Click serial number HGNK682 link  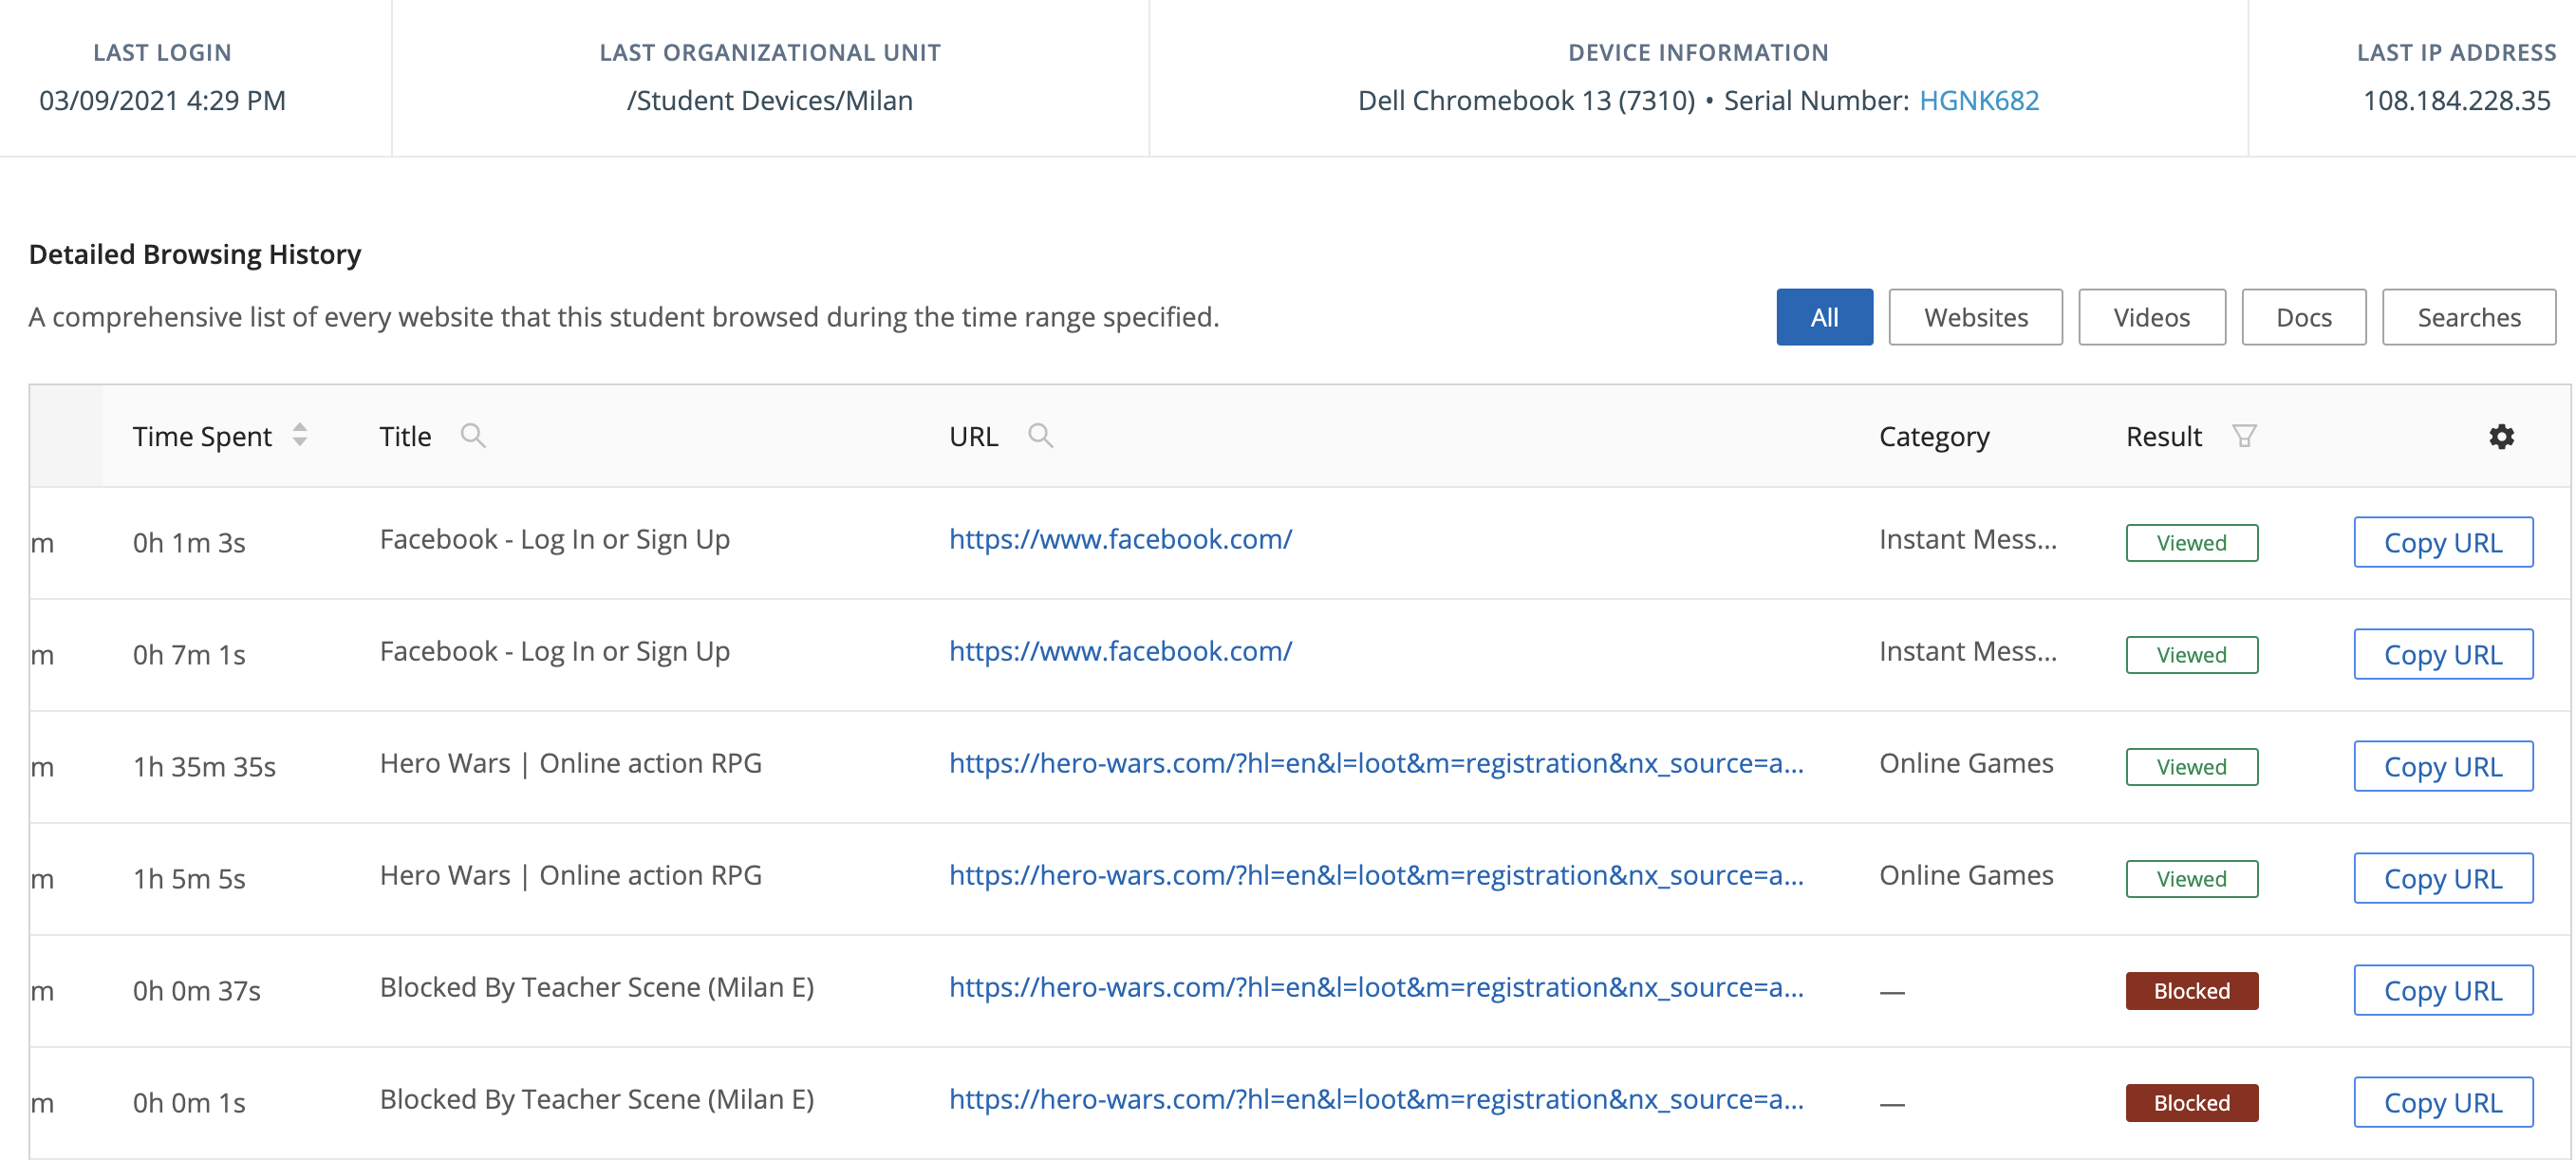click(1978, 100)
